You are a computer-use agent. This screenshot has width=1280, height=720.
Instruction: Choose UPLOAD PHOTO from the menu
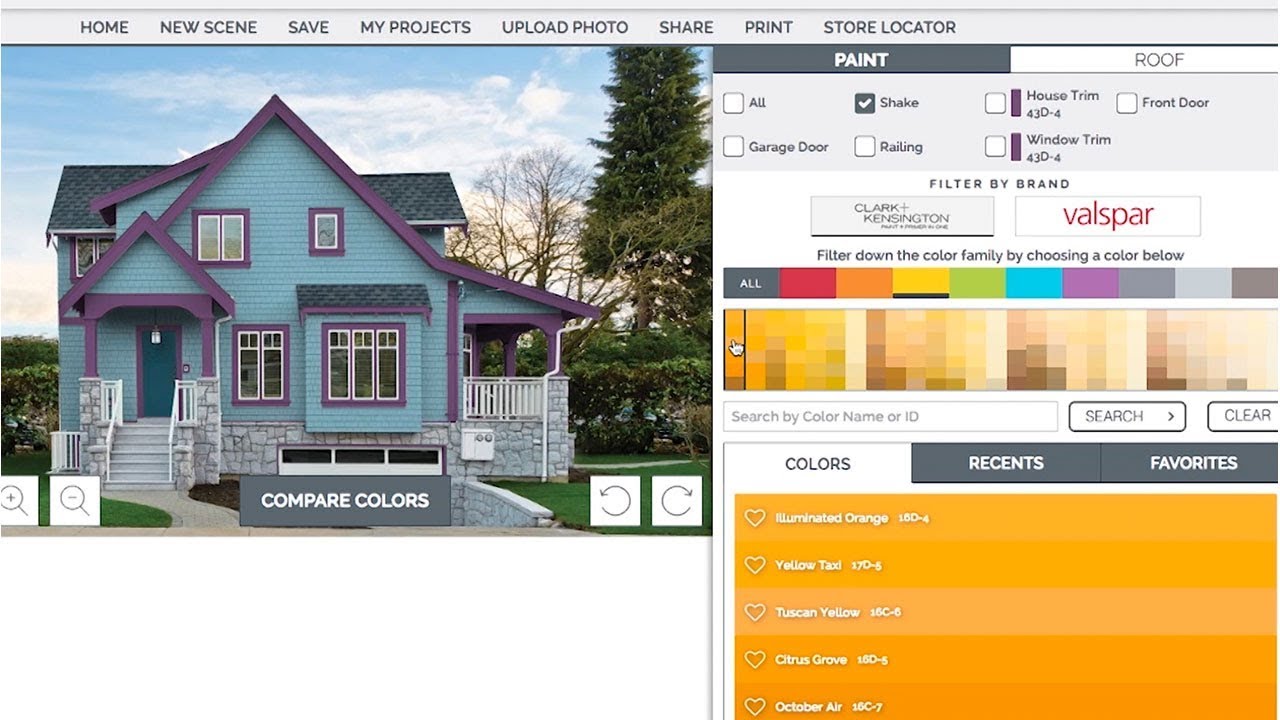(565, 27)
